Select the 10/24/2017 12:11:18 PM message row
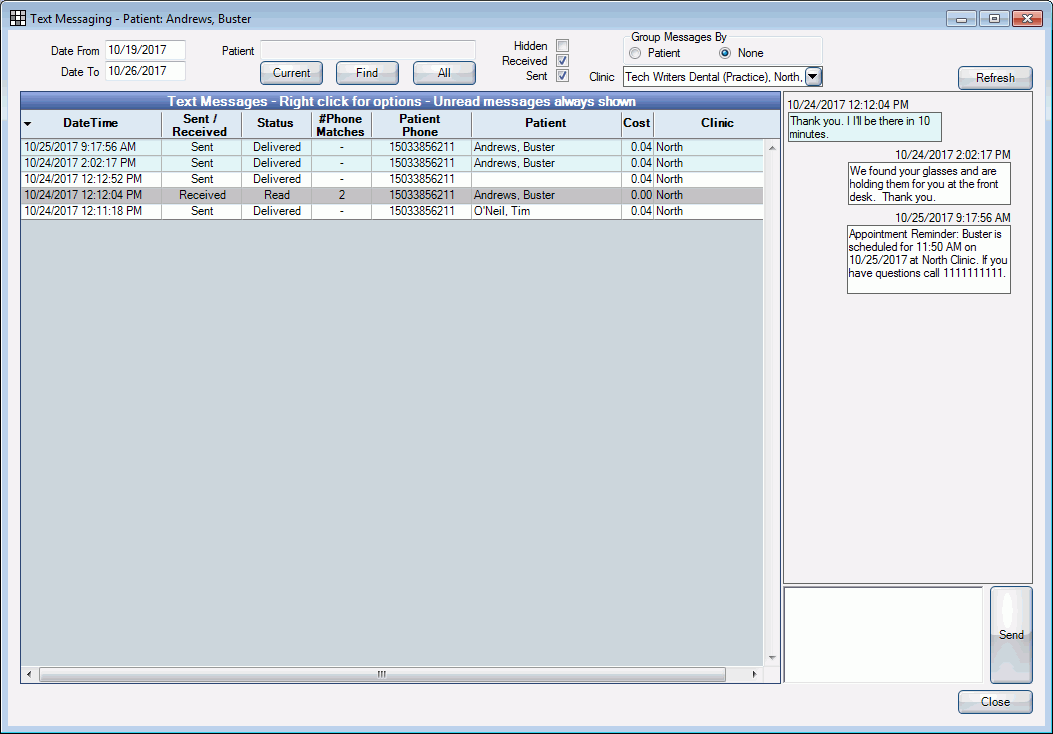Image resolution: width=1053 pixels, height=734 pixels. [392, 212]
